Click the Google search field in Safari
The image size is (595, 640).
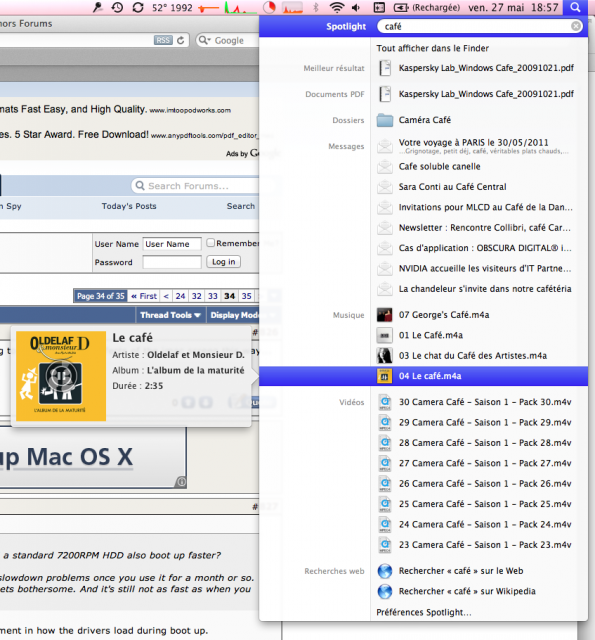point(229,40)
